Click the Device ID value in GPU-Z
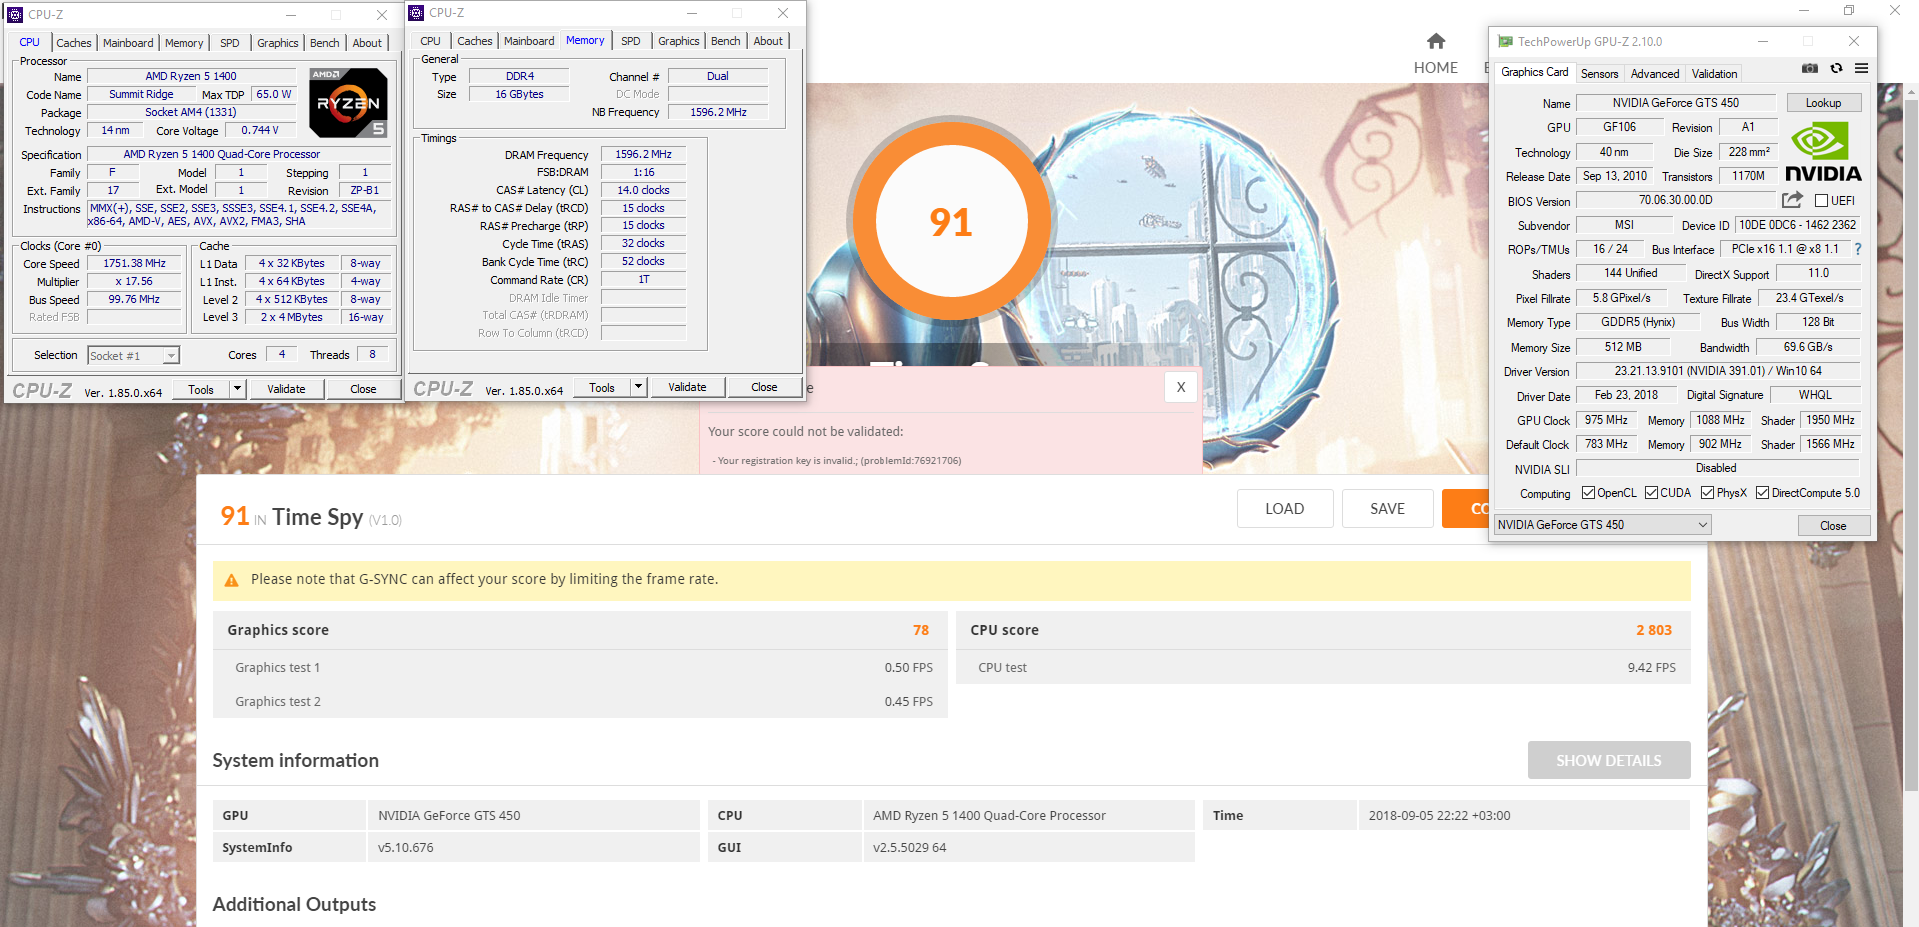This screenshot has width=1919, height=927. (1797, 225)
